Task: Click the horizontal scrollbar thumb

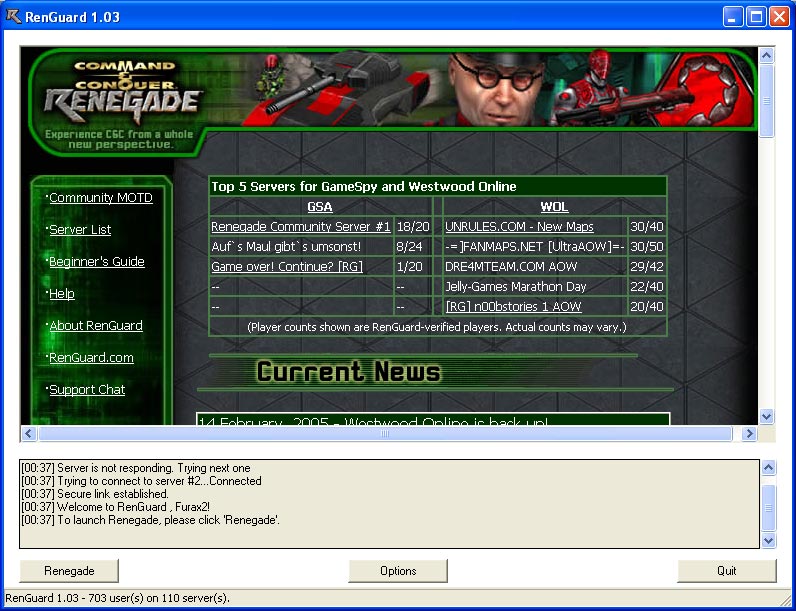Action: pos(385,434)
